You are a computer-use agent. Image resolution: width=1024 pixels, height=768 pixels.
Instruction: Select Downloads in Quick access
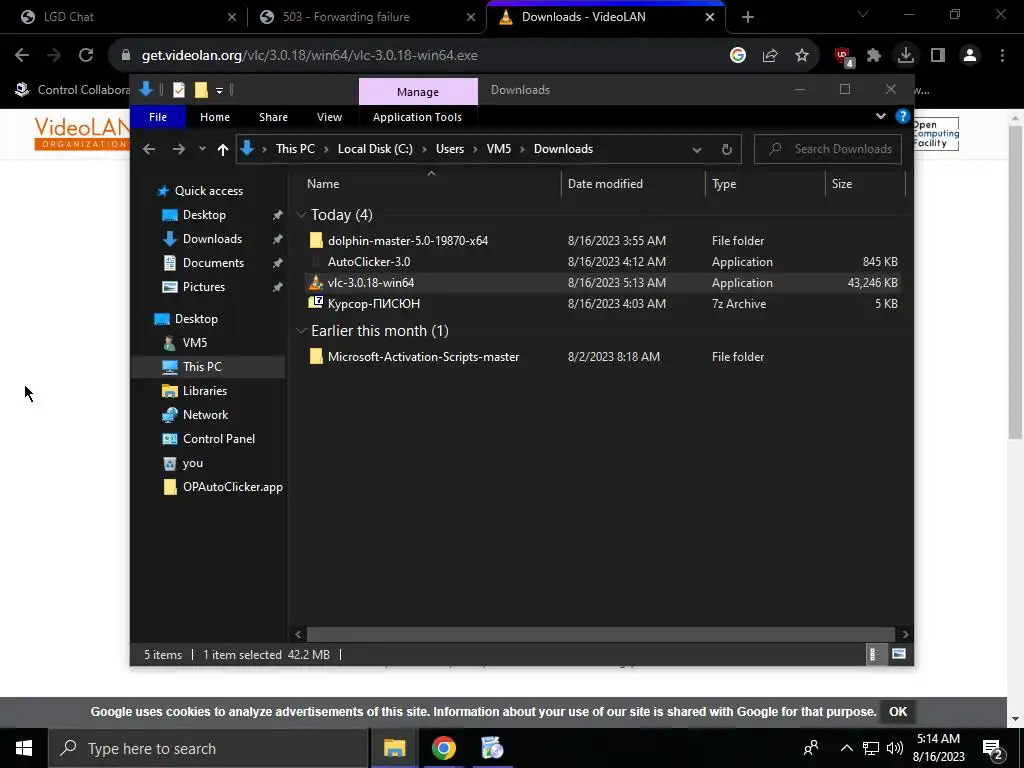[212, 238]
